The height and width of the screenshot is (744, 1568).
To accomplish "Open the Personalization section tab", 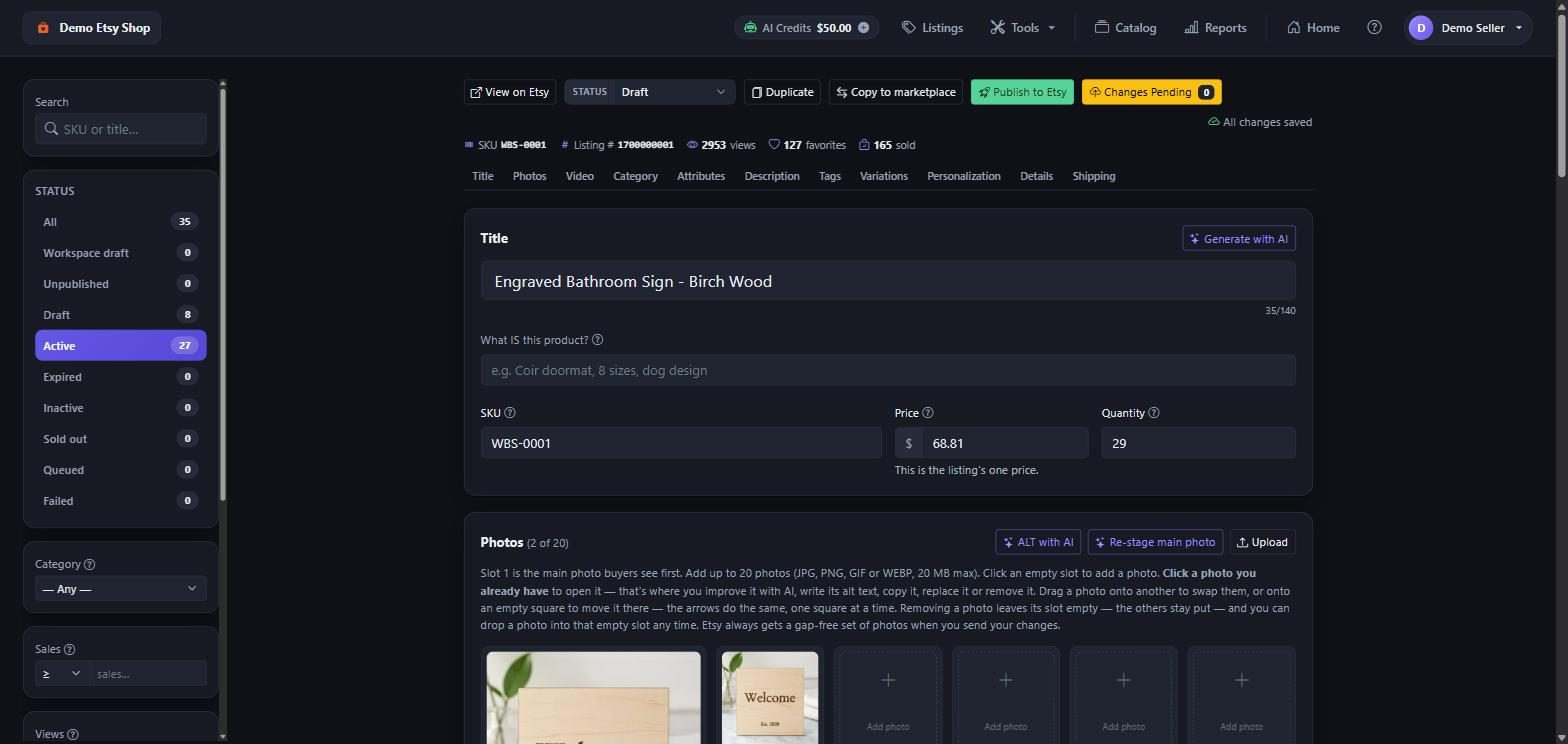I will coord(964,176).
